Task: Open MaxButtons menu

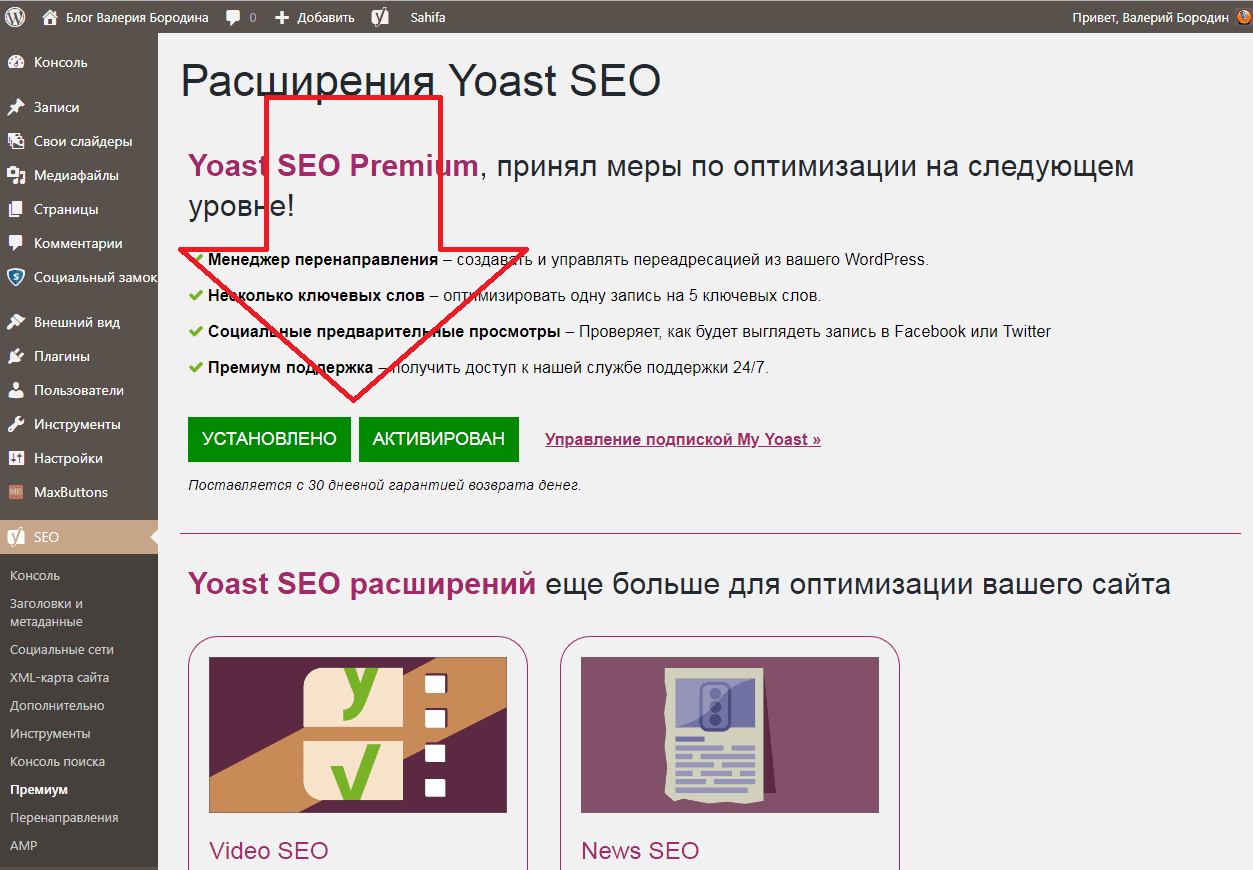Action: pos(71,492)
